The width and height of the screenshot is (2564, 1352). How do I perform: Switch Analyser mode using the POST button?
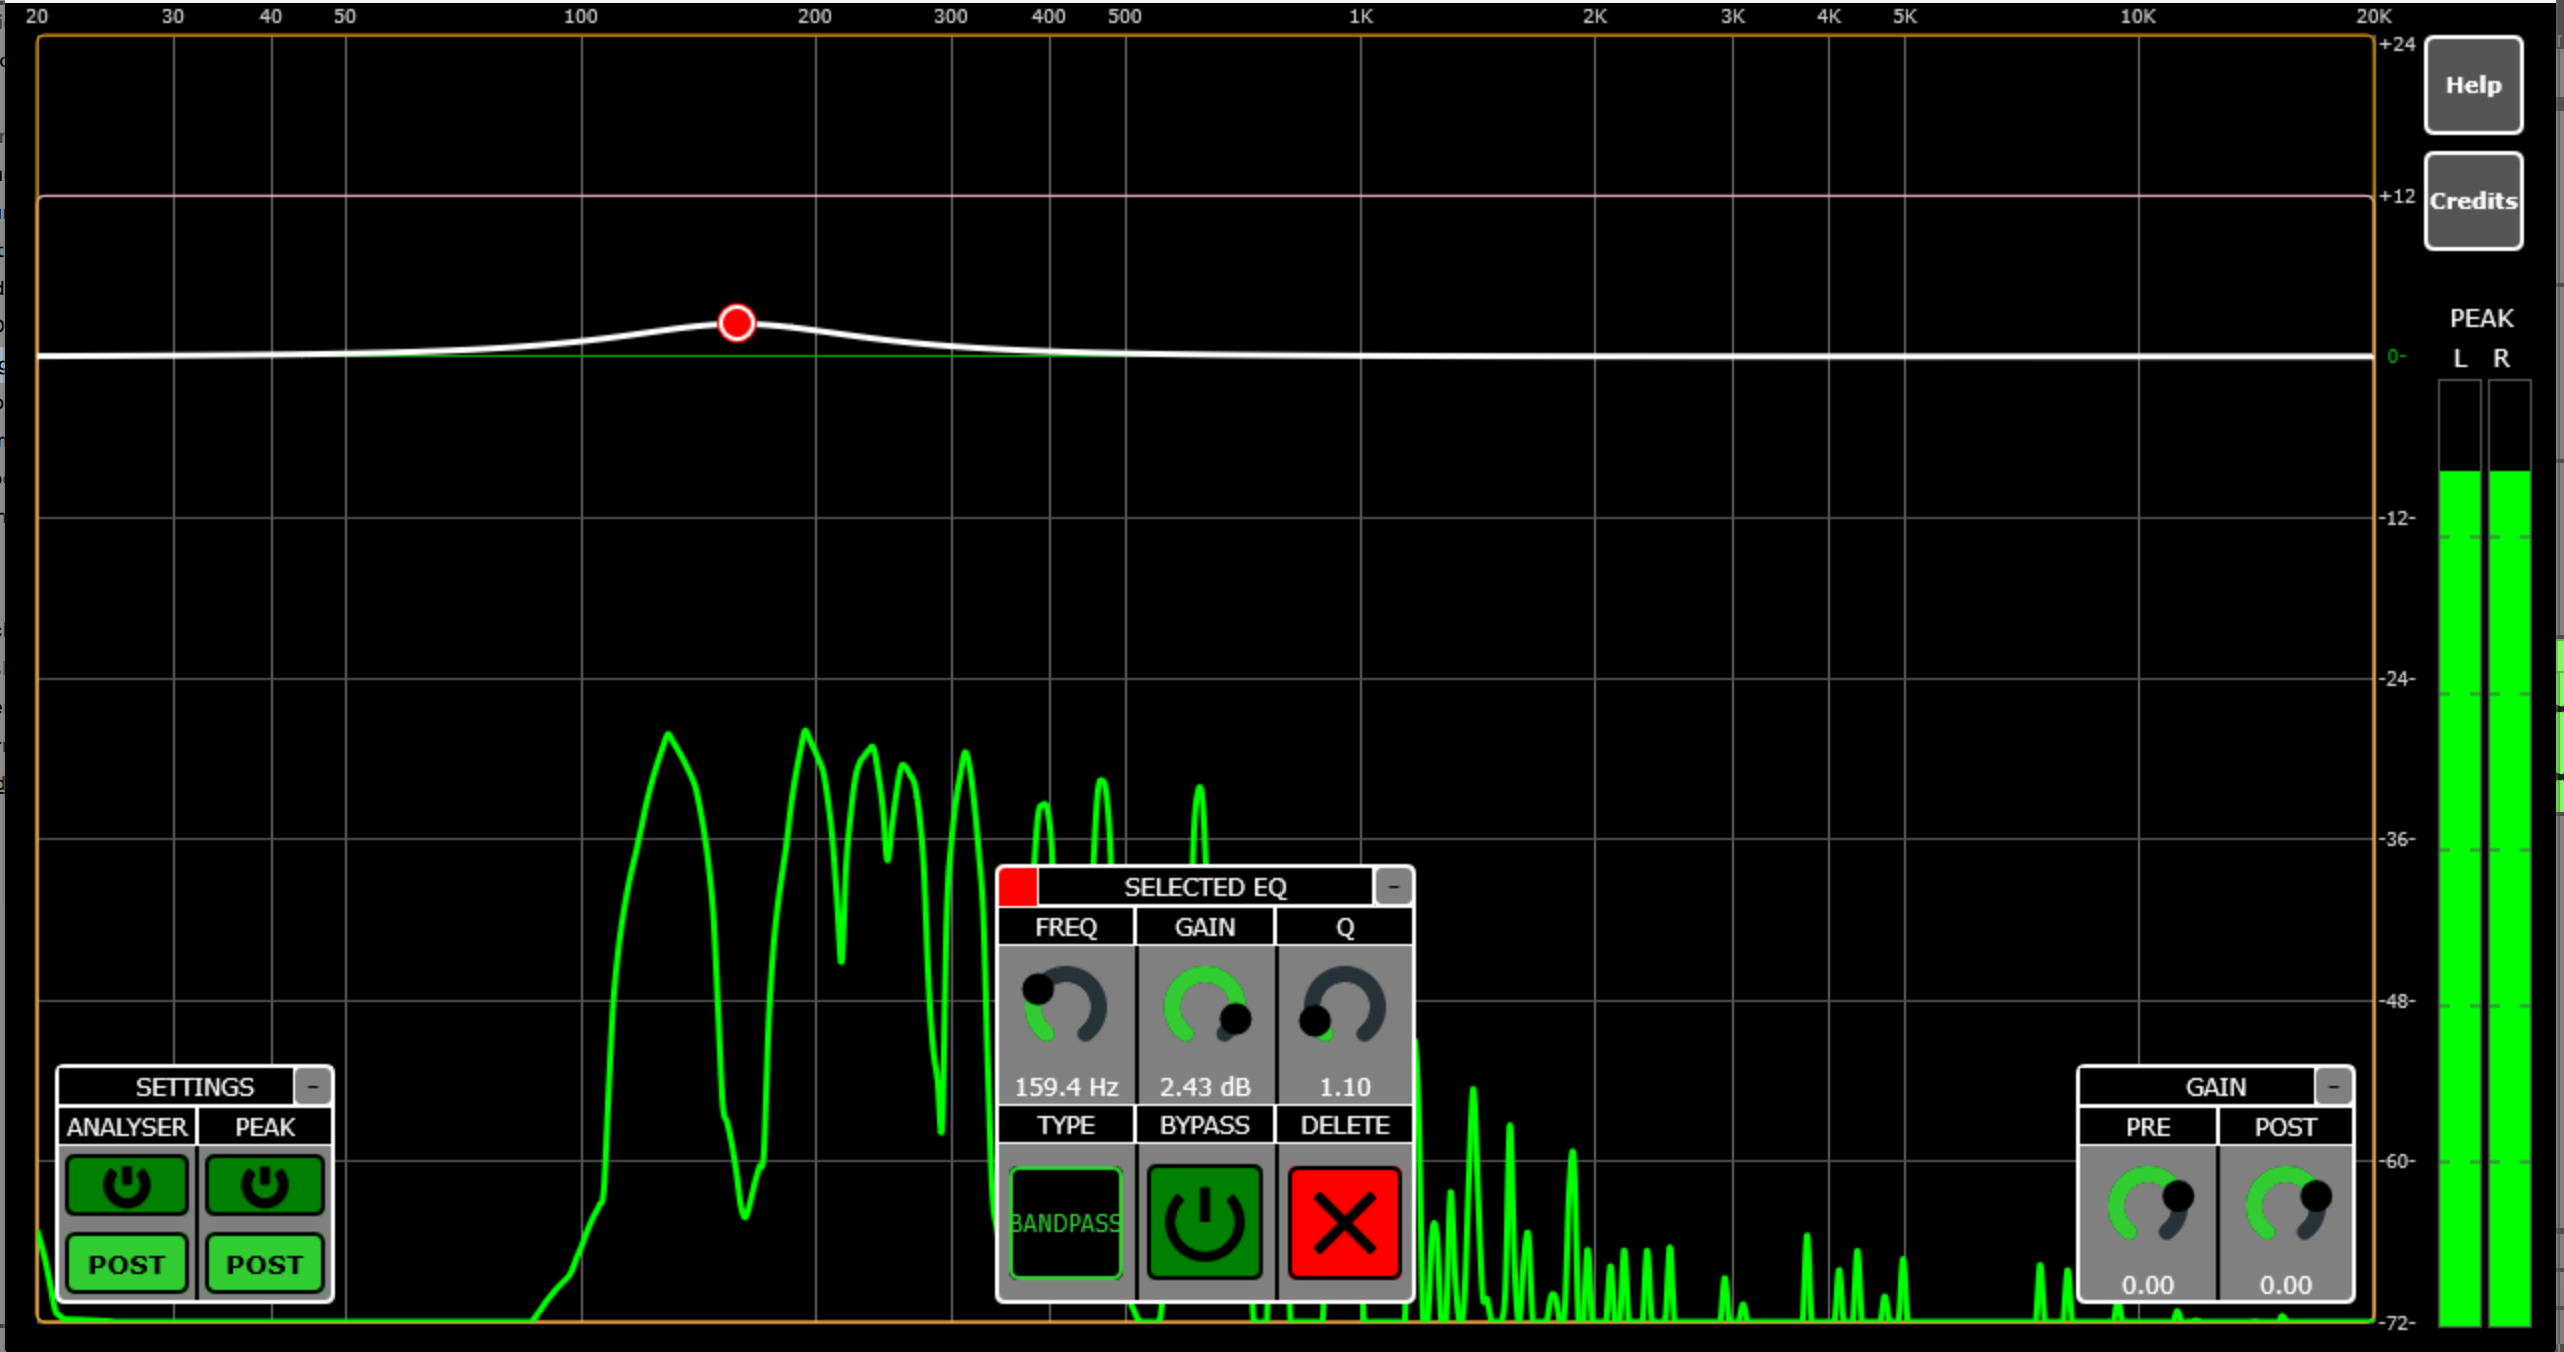pyautogui.click(x=127, y=1264)
